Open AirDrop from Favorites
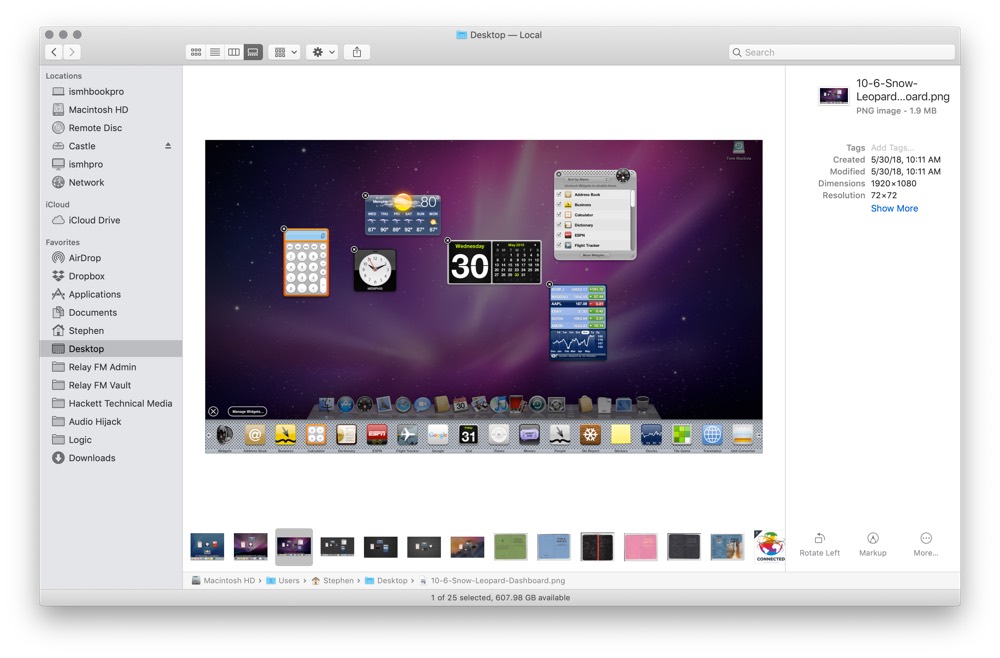This screenshot has height=658, width=1000. click(x=111, y=258)
